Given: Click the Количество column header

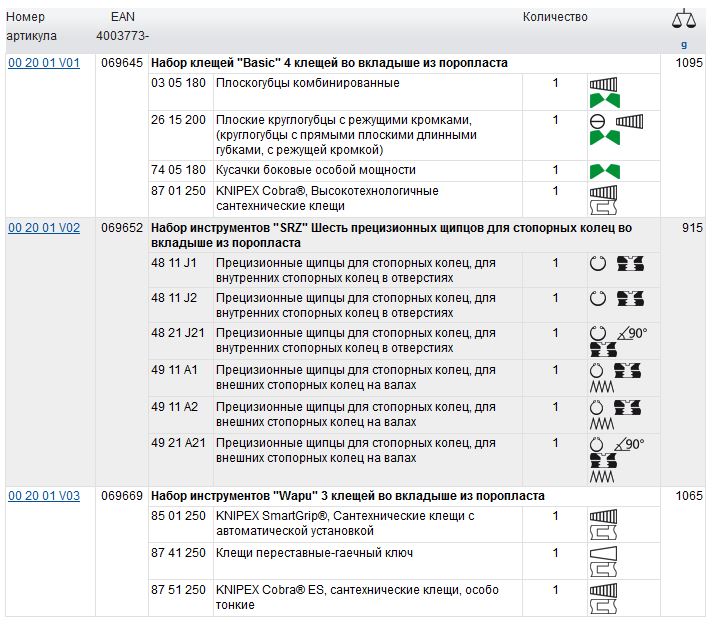Looking at the screenshot, I should tap(555, 17).
